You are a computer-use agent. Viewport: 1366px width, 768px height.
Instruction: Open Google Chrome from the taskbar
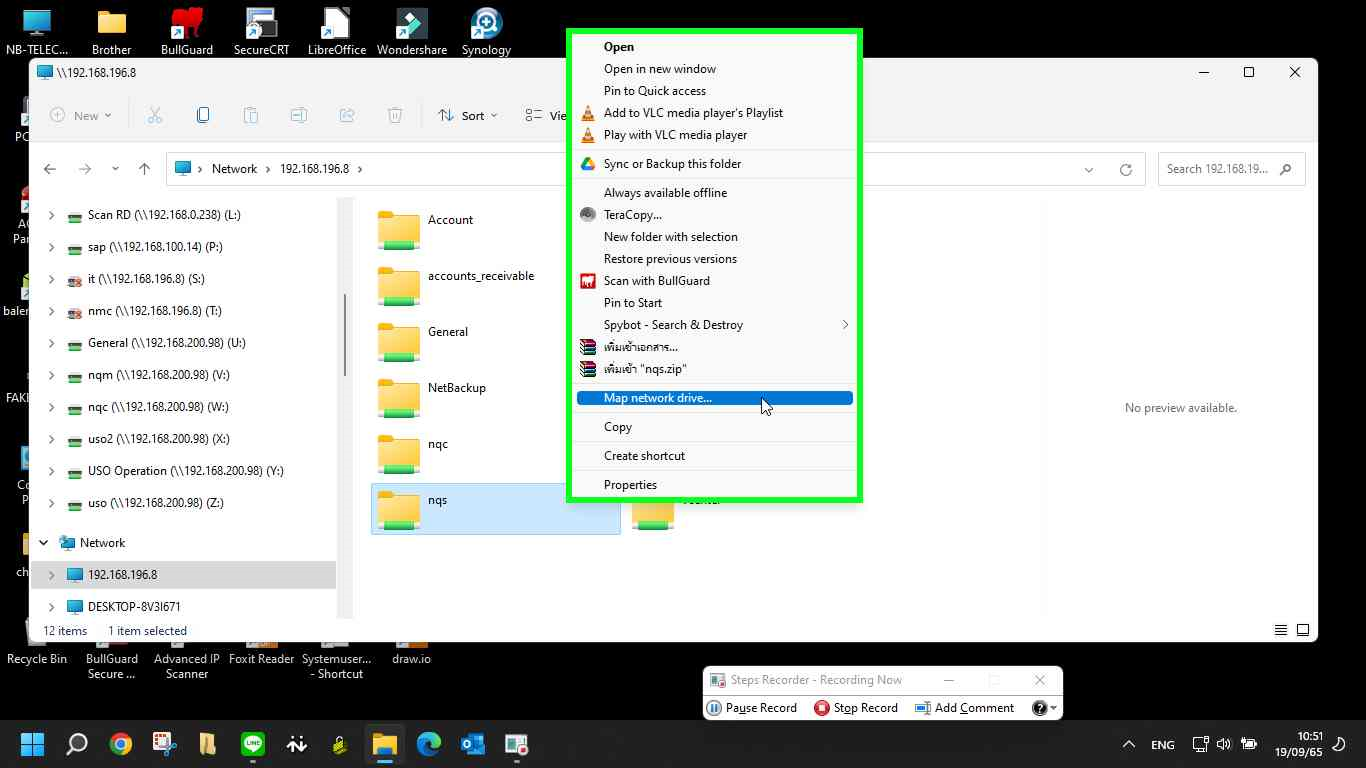(x=120, y=744)
